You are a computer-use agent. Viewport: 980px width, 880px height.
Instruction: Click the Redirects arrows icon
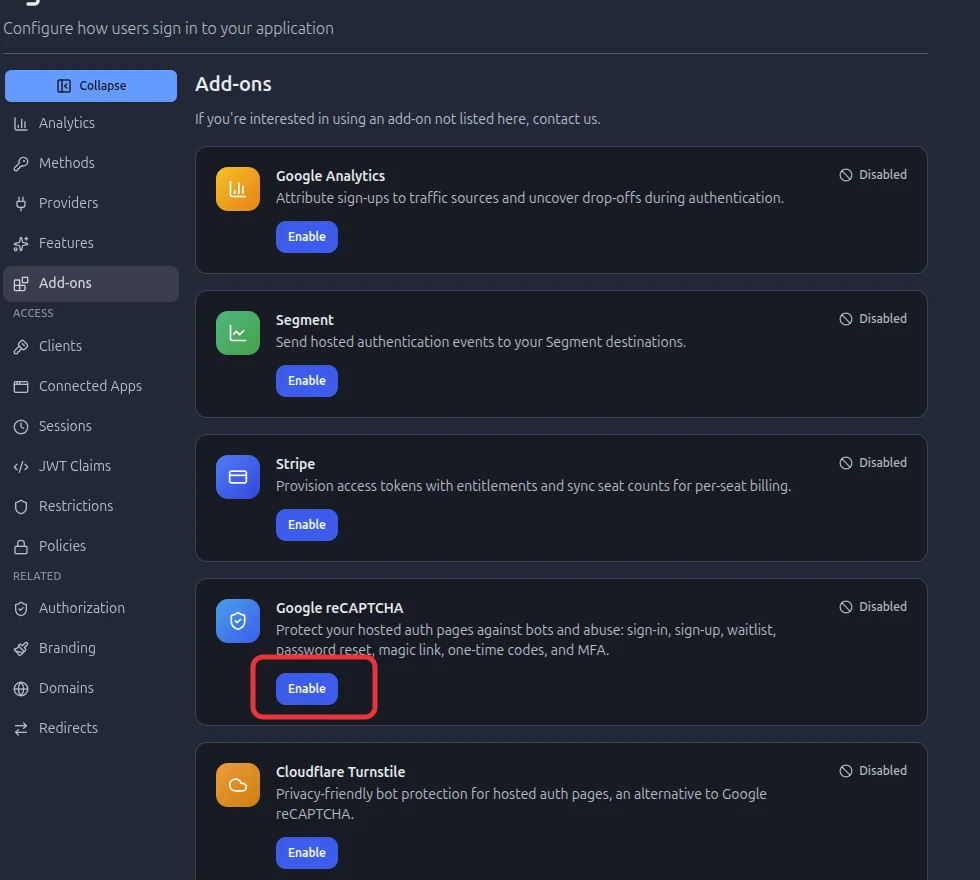pos(21,729)
